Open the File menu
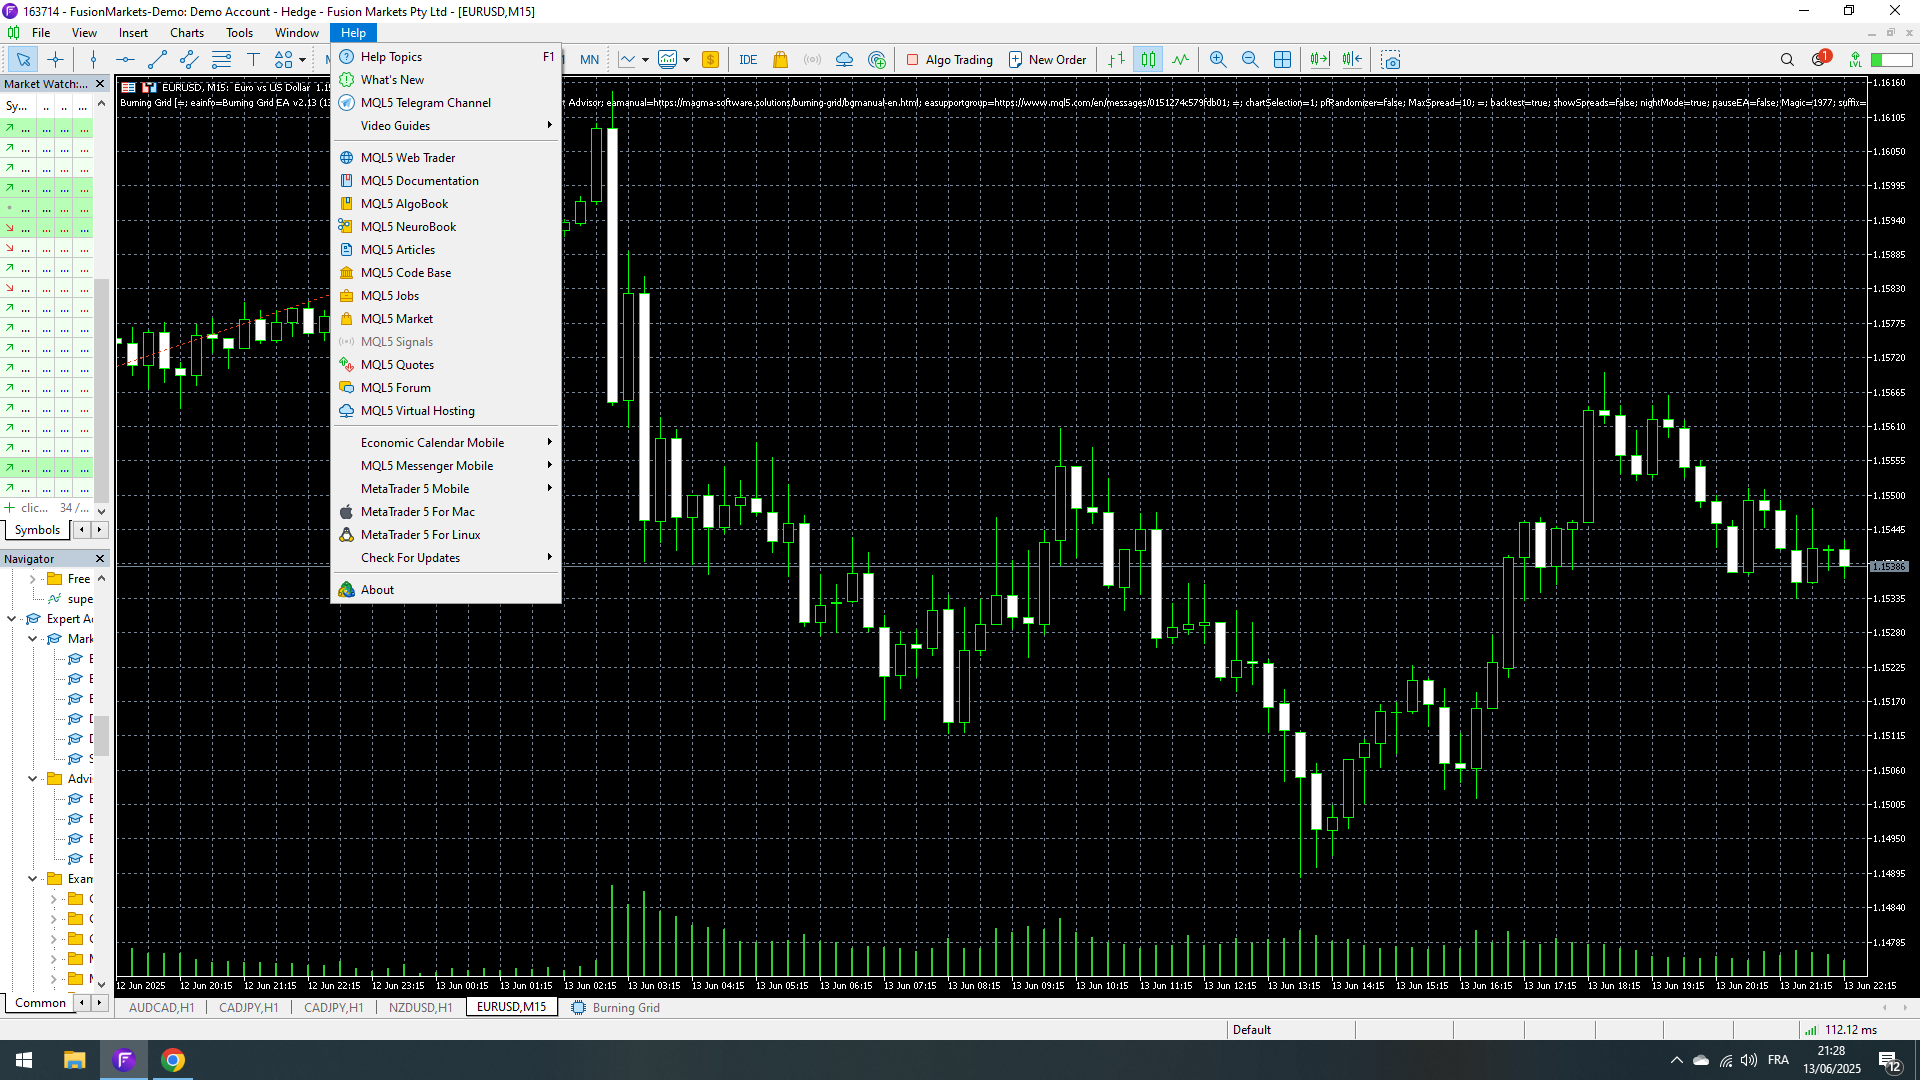 point(41,33)
